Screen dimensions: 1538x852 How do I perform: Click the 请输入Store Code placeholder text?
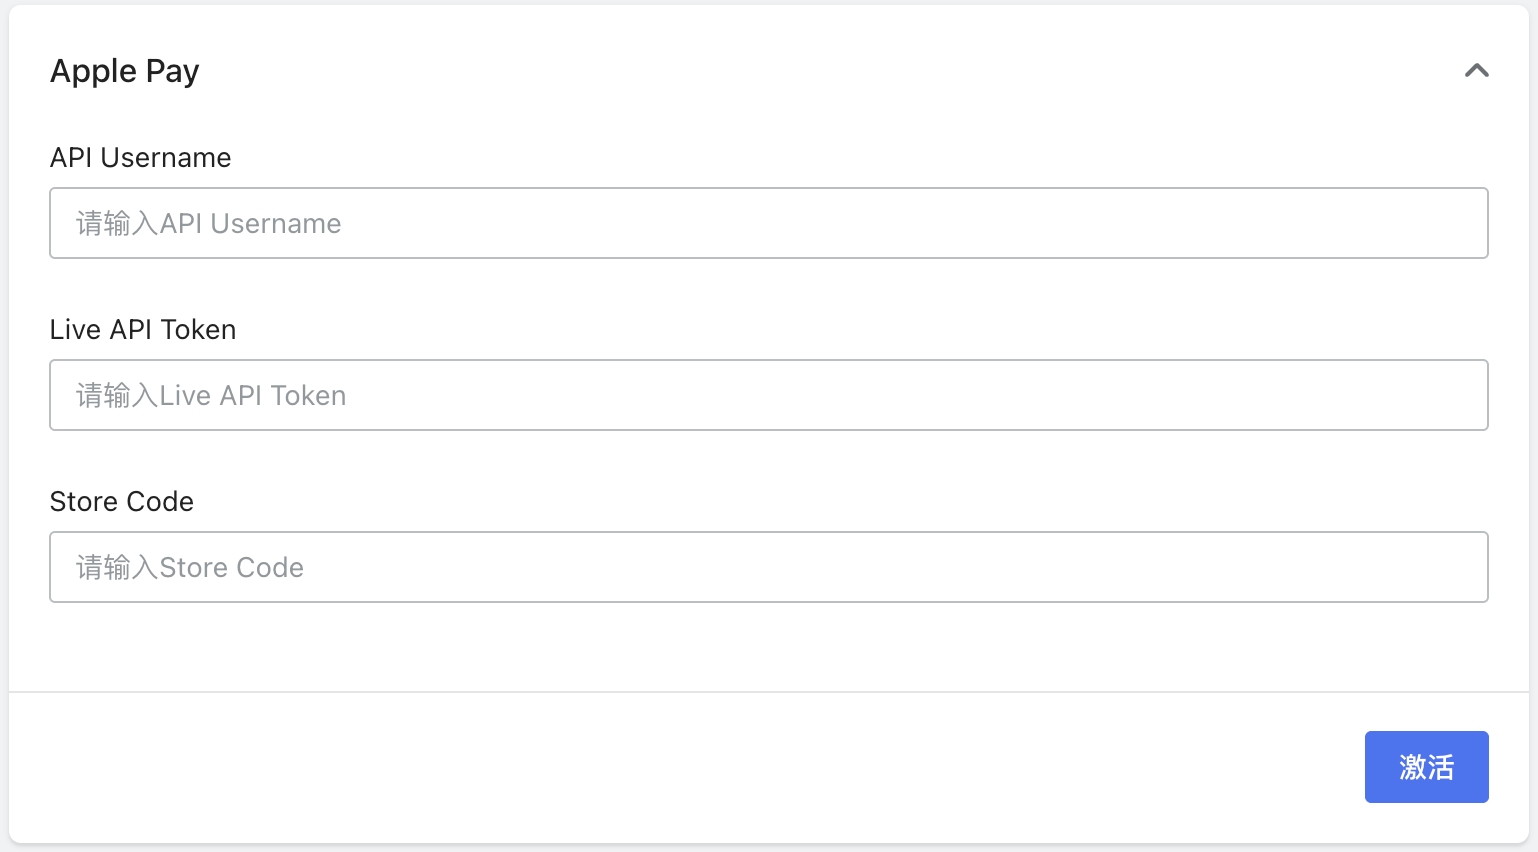(190, 568)
